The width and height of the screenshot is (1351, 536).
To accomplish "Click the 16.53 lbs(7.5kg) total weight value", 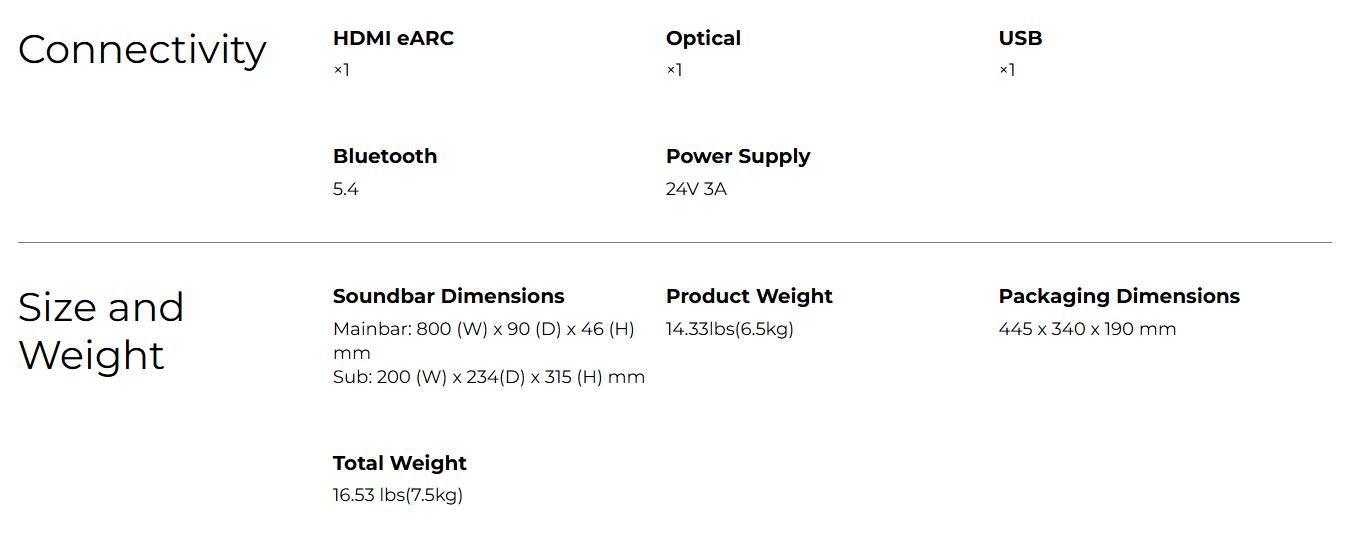I will pyautogui.click(x=398, y=495).
